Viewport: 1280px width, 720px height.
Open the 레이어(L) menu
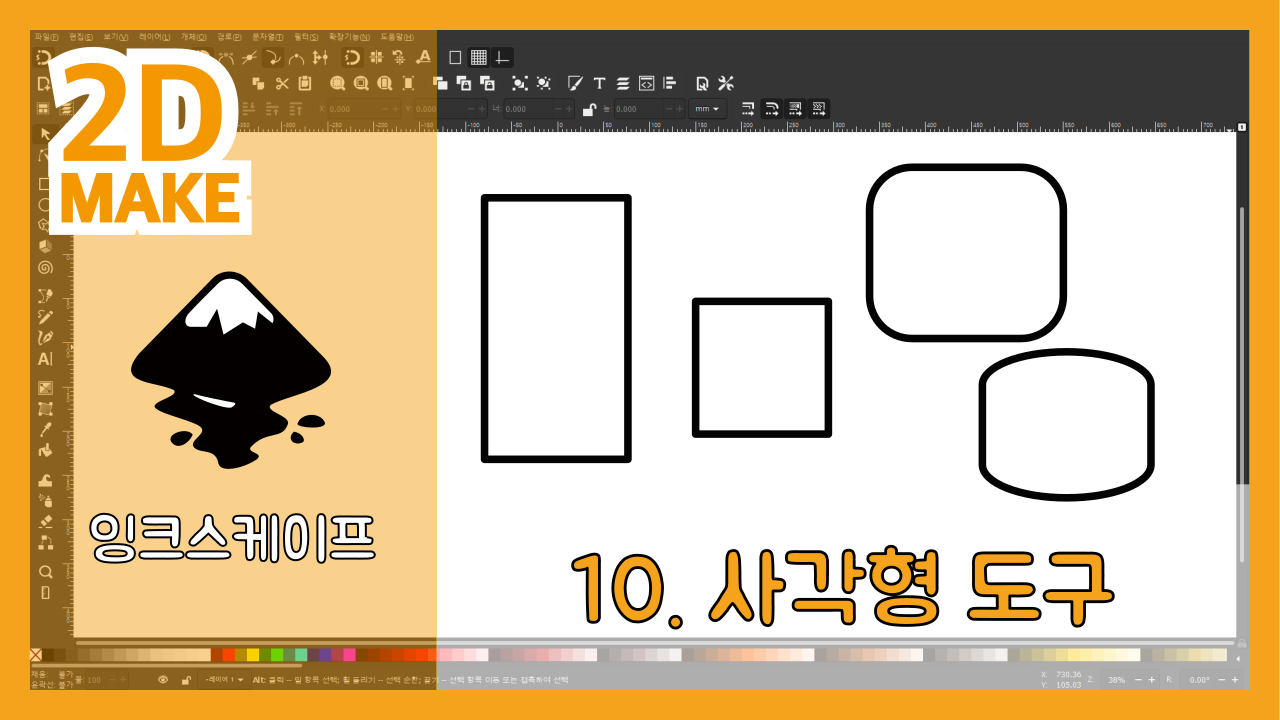pyautogui.click(x=155, y=36)
